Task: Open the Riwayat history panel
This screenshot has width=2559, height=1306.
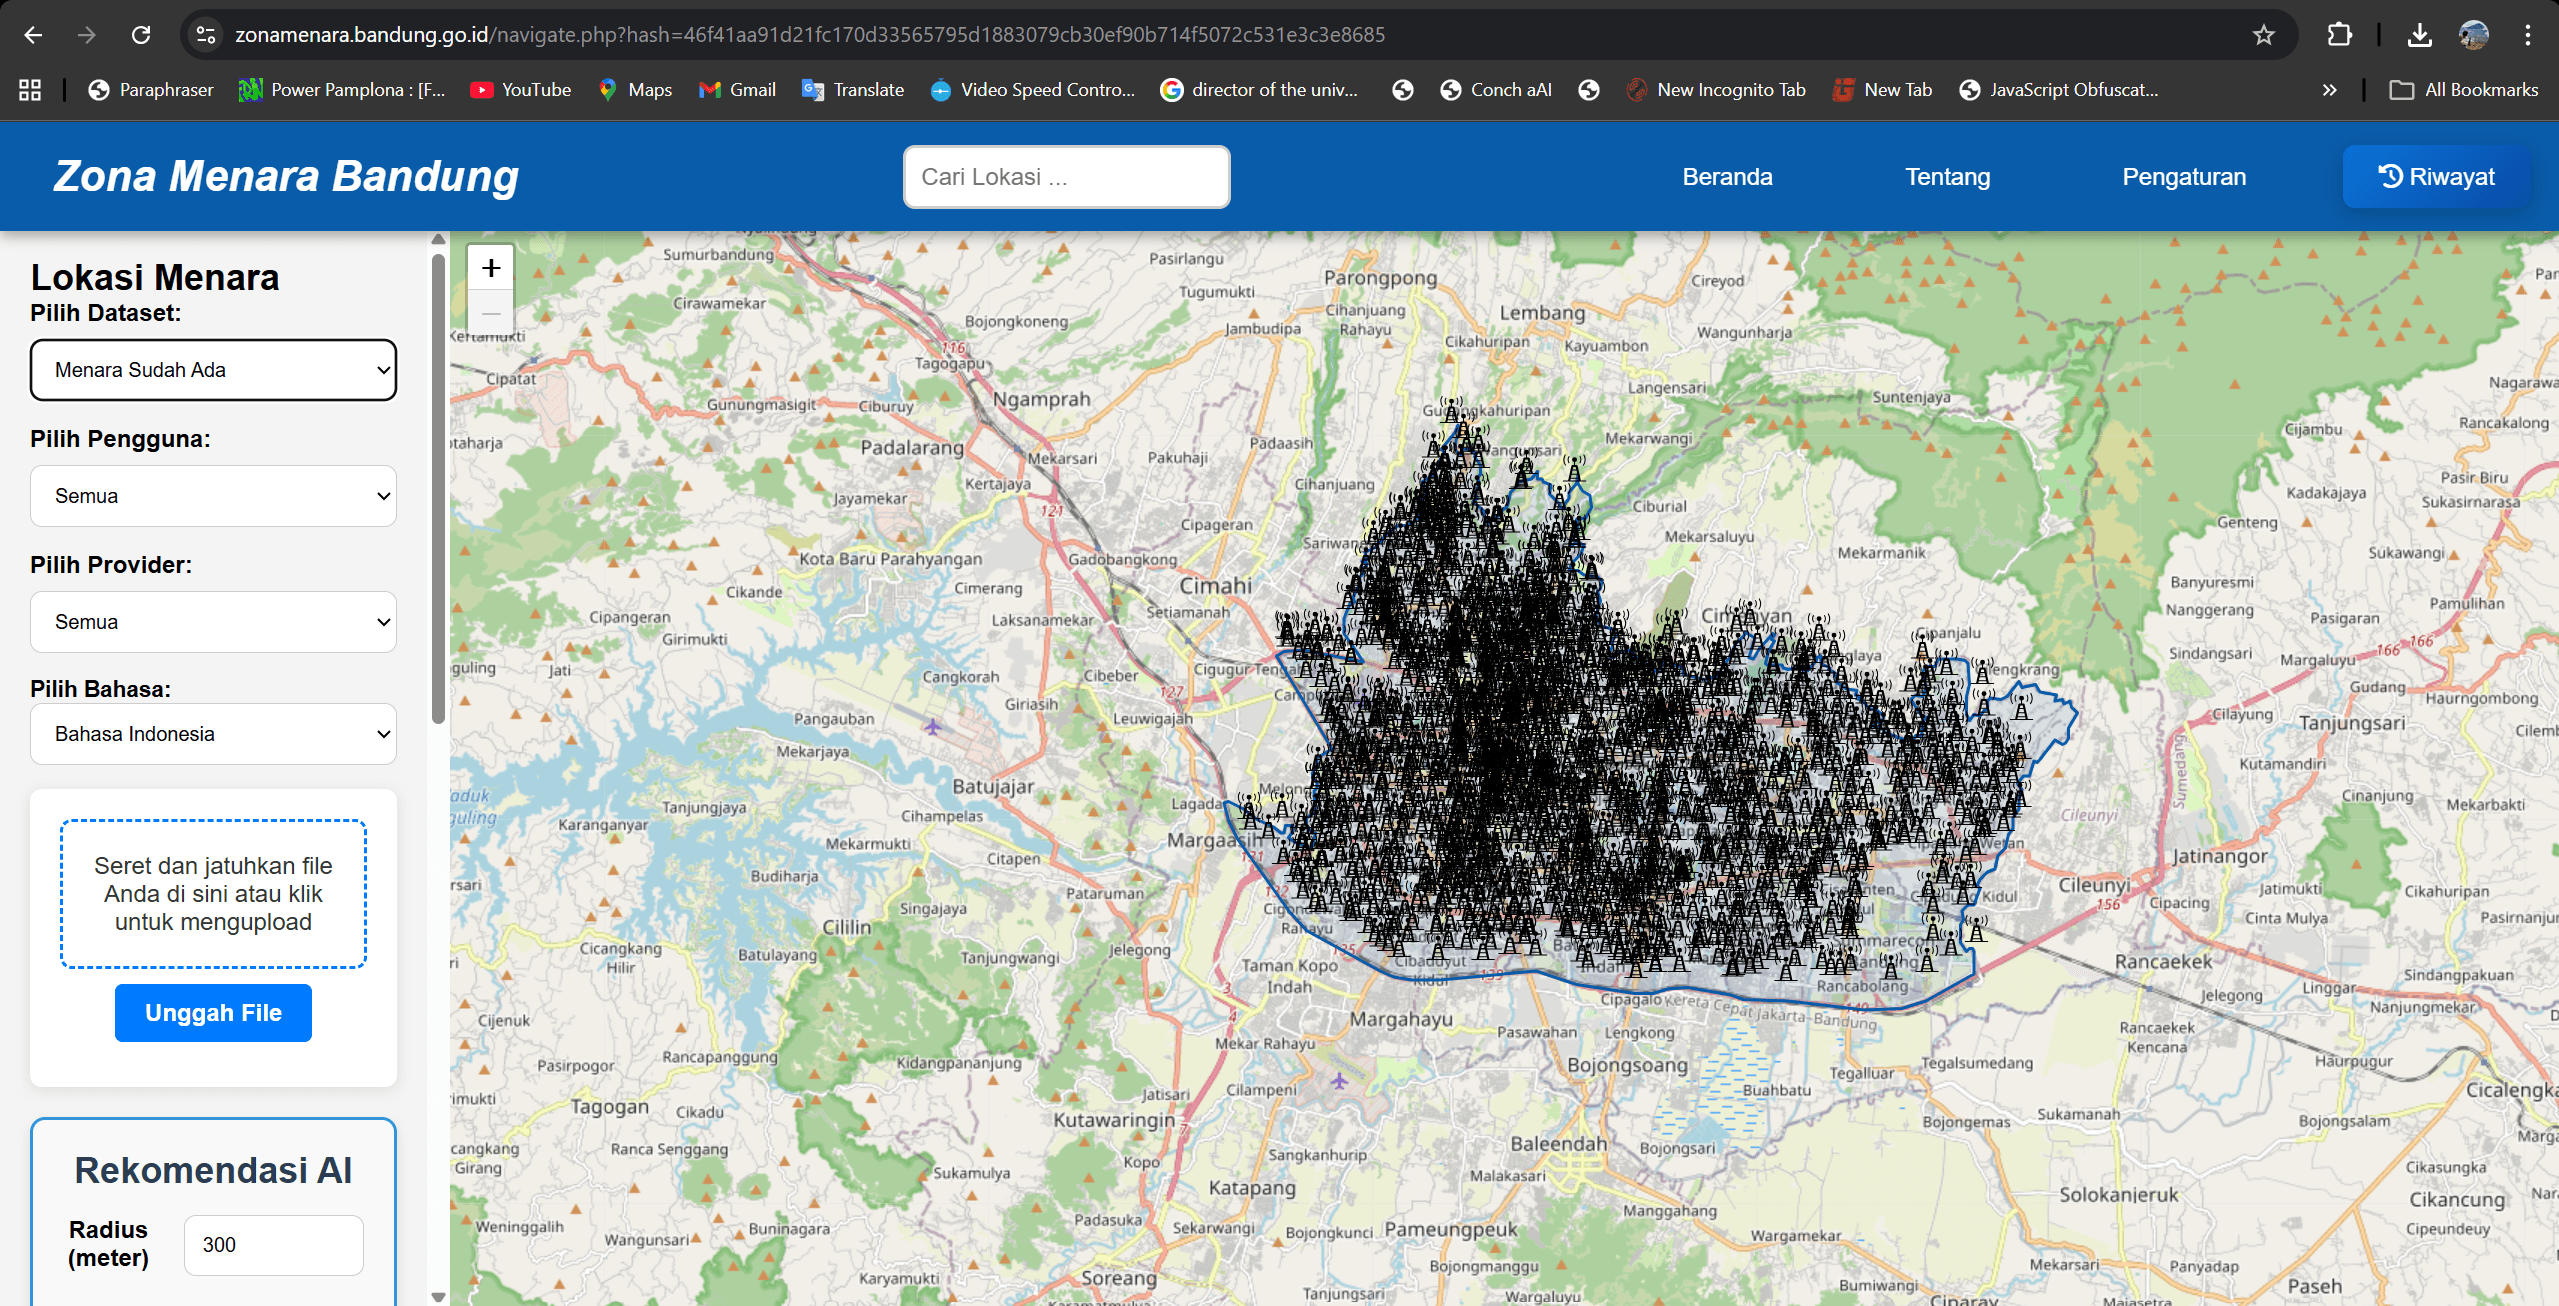Action: 2437,176
